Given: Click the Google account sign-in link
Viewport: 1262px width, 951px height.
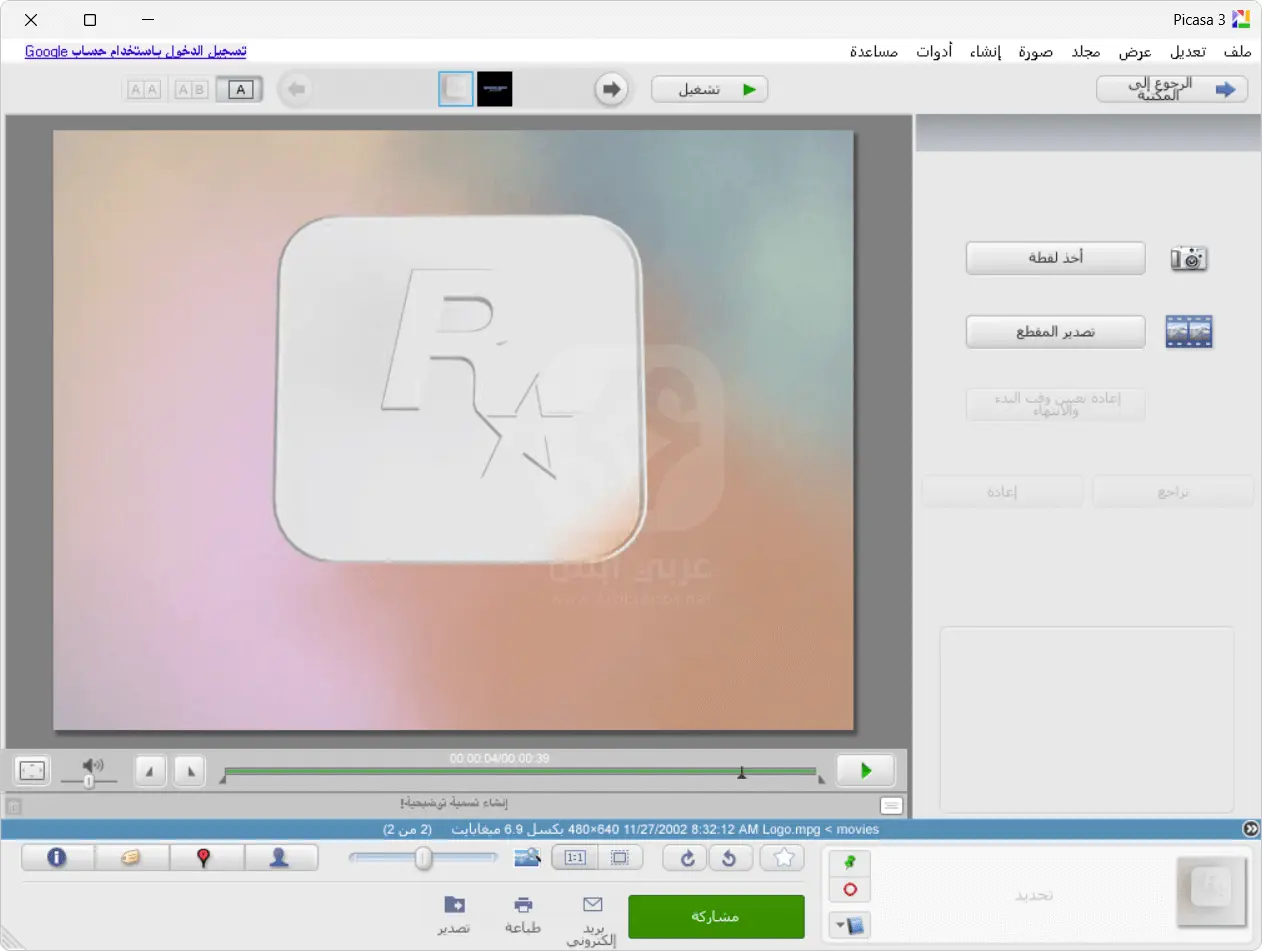Looking at the screenshot, I should [135, 51].
